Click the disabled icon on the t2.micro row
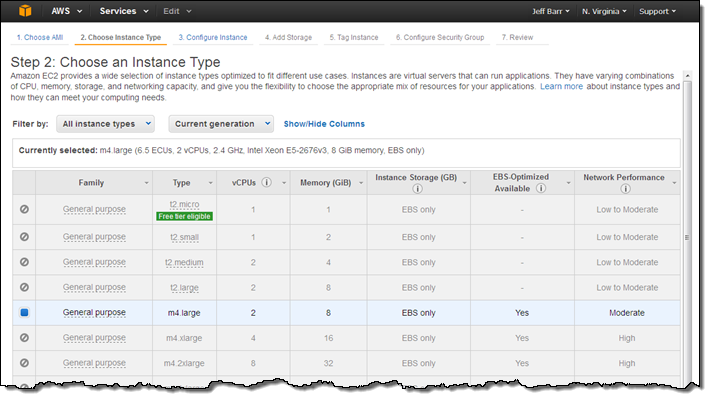 [x=24, y=209]
